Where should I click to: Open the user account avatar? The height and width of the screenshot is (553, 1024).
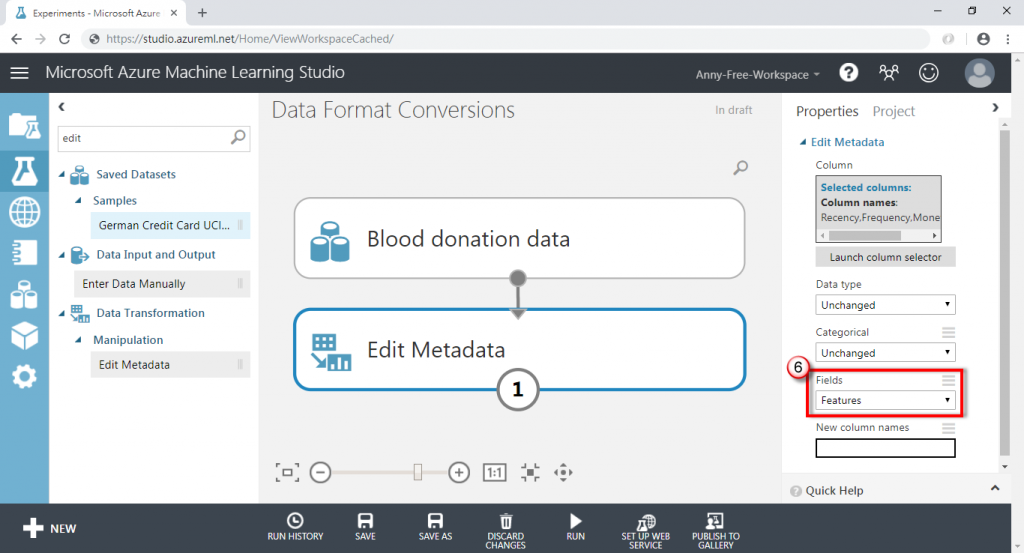(x=980, y=72)
